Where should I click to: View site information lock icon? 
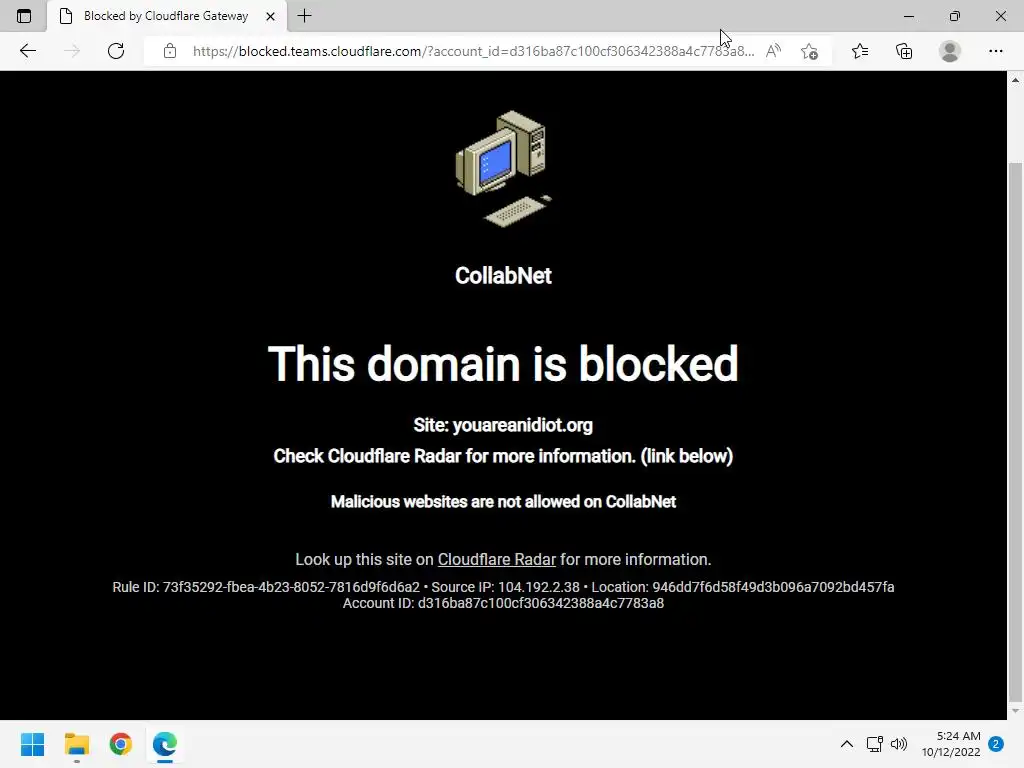[170, 51]
